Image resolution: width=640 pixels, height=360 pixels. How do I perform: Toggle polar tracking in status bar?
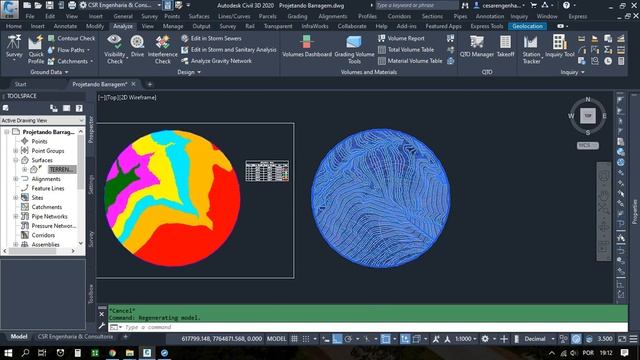(x=348, y=339)
